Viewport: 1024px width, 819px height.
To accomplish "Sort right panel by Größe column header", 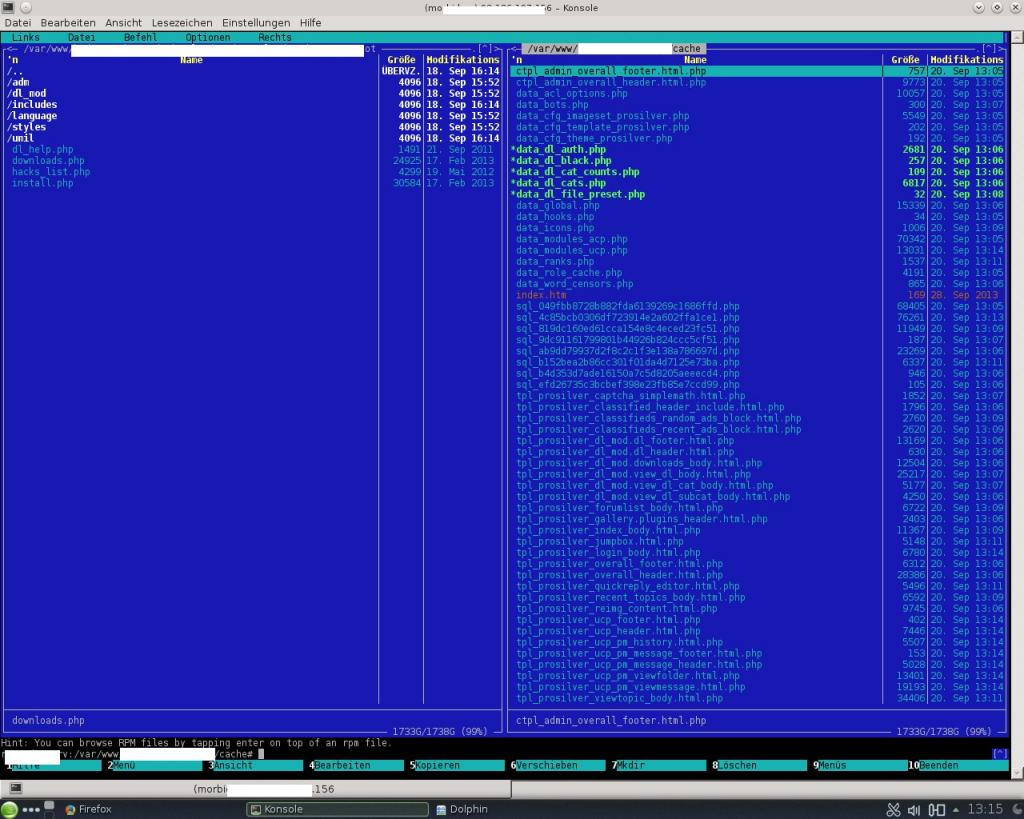I will coord(906,60).
